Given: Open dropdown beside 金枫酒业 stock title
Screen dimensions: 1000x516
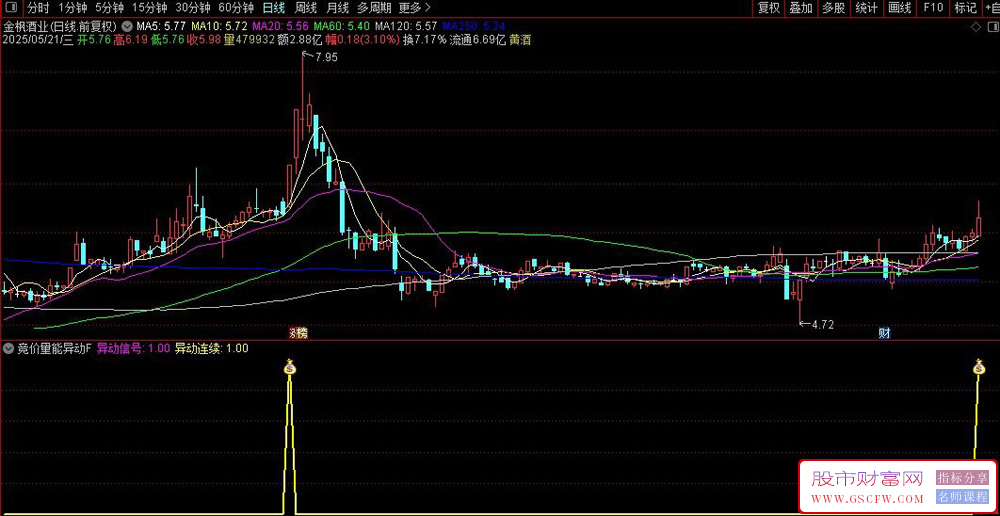Looking at the screenshot, I should [x=127, y=27].
